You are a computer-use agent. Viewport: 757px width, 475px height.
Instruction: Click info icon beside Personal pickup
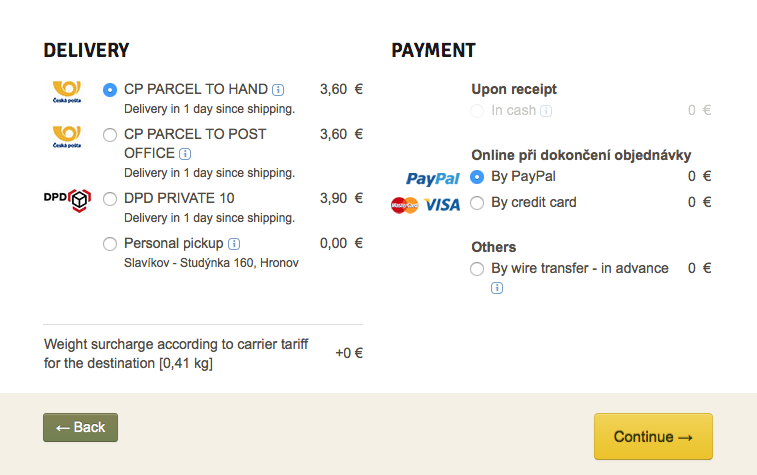(x=234, y=243)
